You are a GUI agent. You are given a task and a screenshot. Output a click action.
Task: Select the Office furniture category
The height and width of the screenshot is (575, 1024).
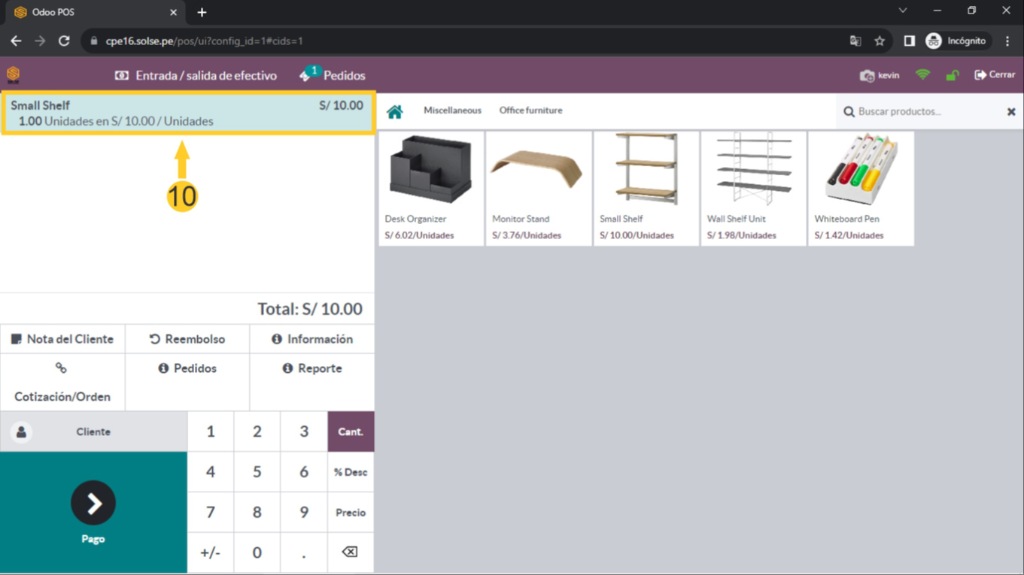[530, 111]
